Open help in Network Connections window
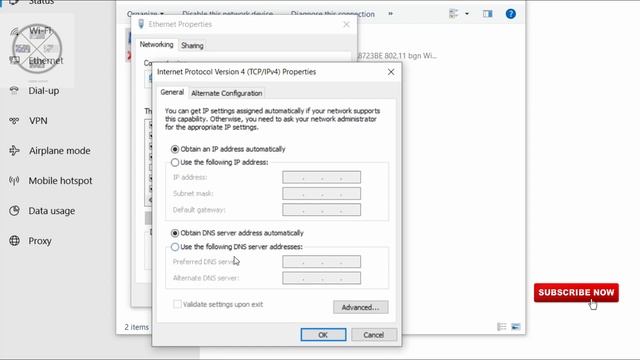 pos(511,14)
